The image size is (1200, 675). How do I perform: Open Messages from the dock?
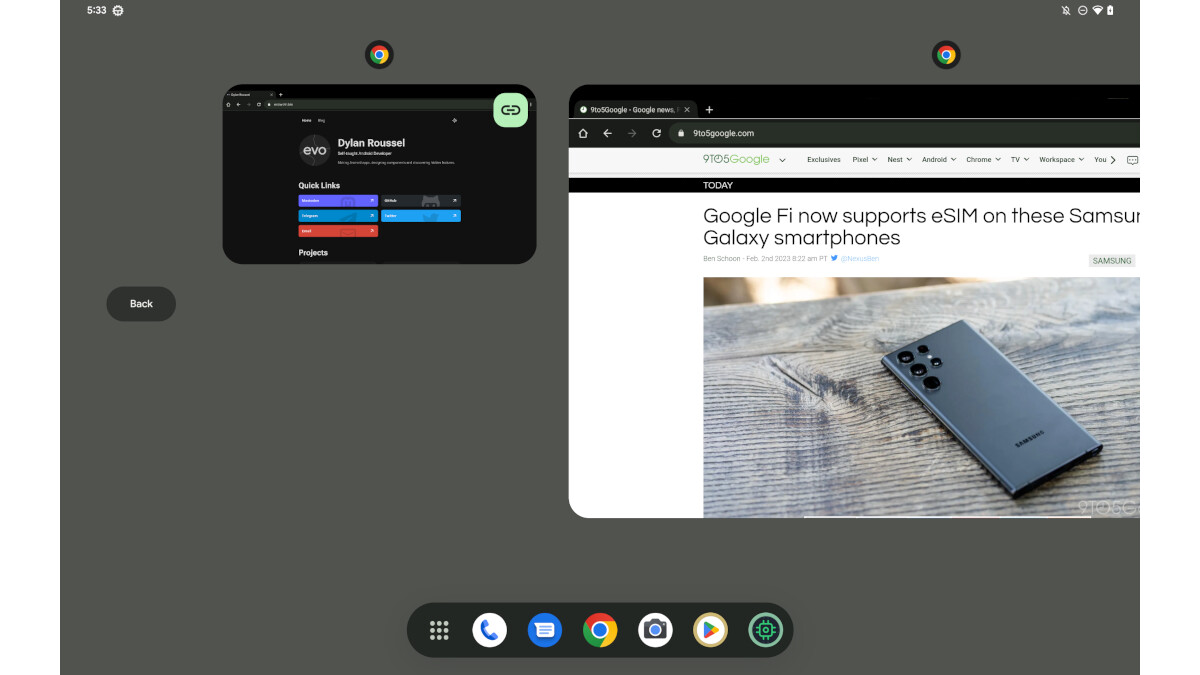tap(545, 630)
